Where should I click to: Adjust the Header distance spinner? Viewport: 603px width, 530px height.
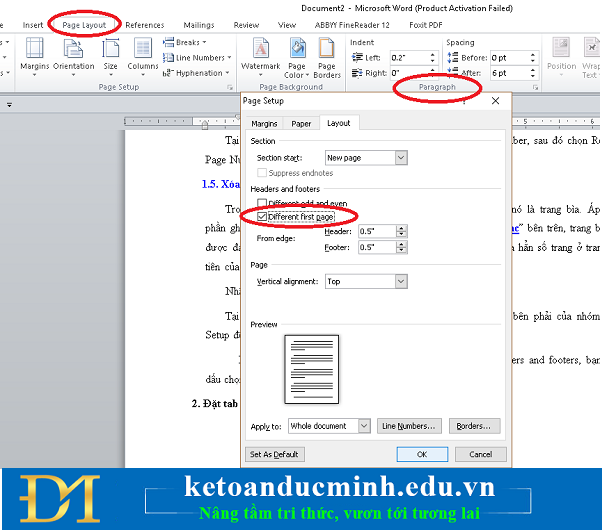pos(401,231)
